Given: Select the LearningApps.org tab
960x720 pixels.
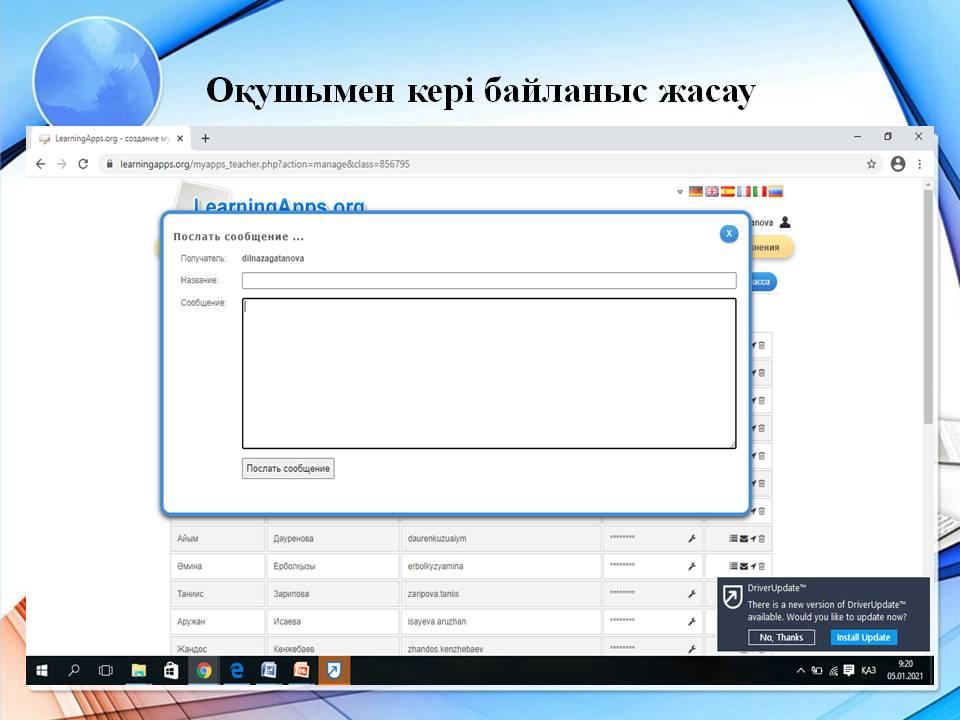Looking at the screenshot, I should (110, 138).
